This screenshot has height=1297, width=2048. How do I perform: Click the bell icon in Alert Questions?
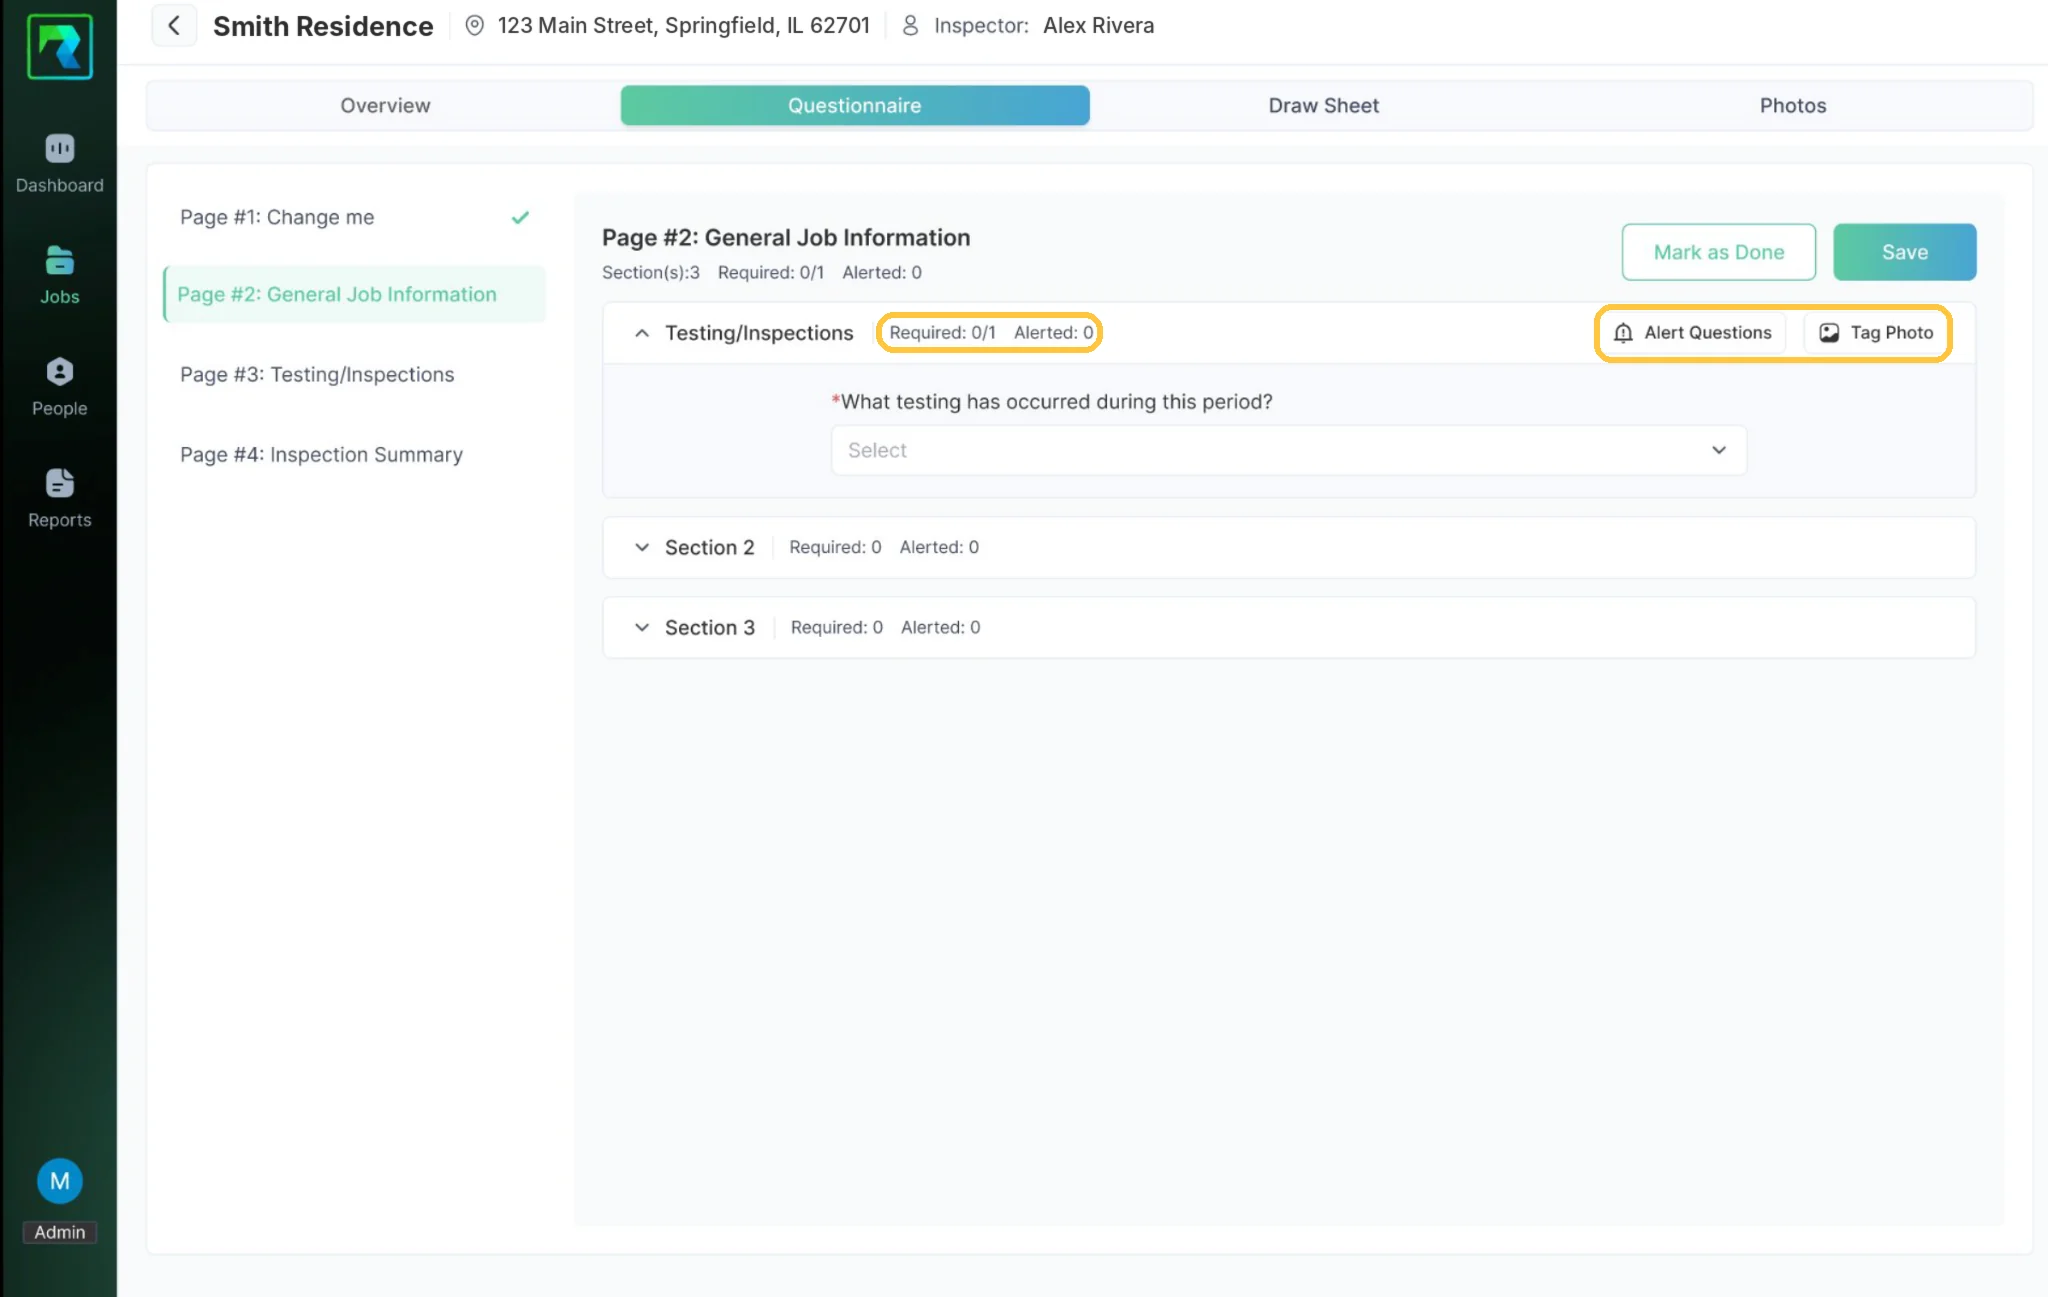point(1623,333)
